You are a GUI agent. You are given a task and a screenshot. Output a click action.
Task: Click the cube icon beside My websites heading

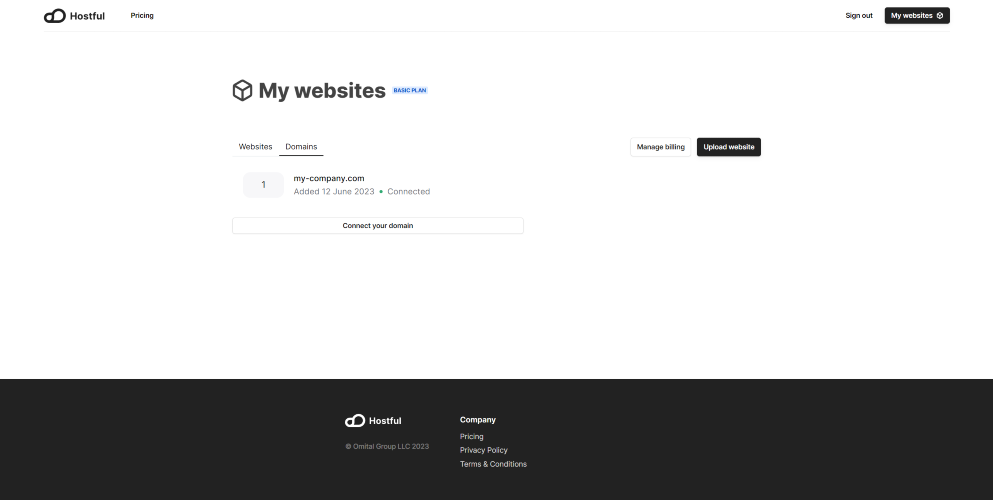tap(243, 91)
